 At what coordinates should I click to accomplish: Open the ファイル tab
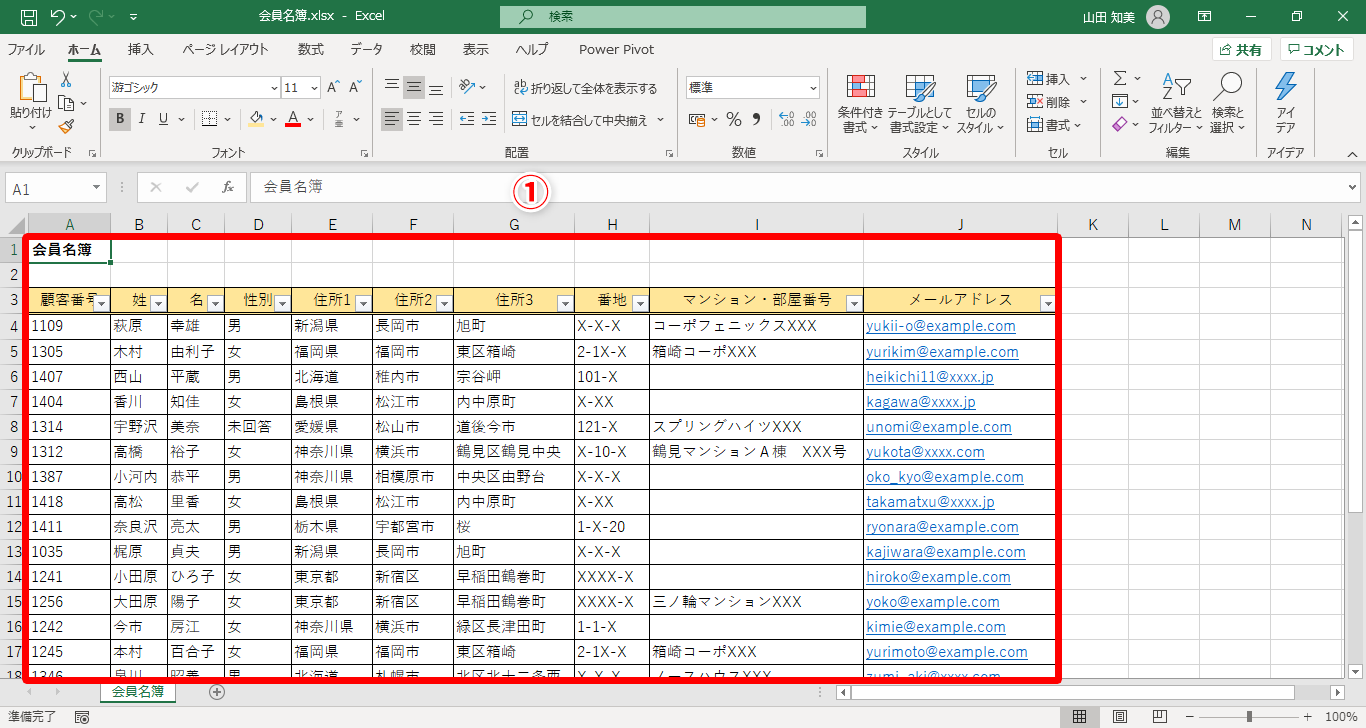coord(26,49)
